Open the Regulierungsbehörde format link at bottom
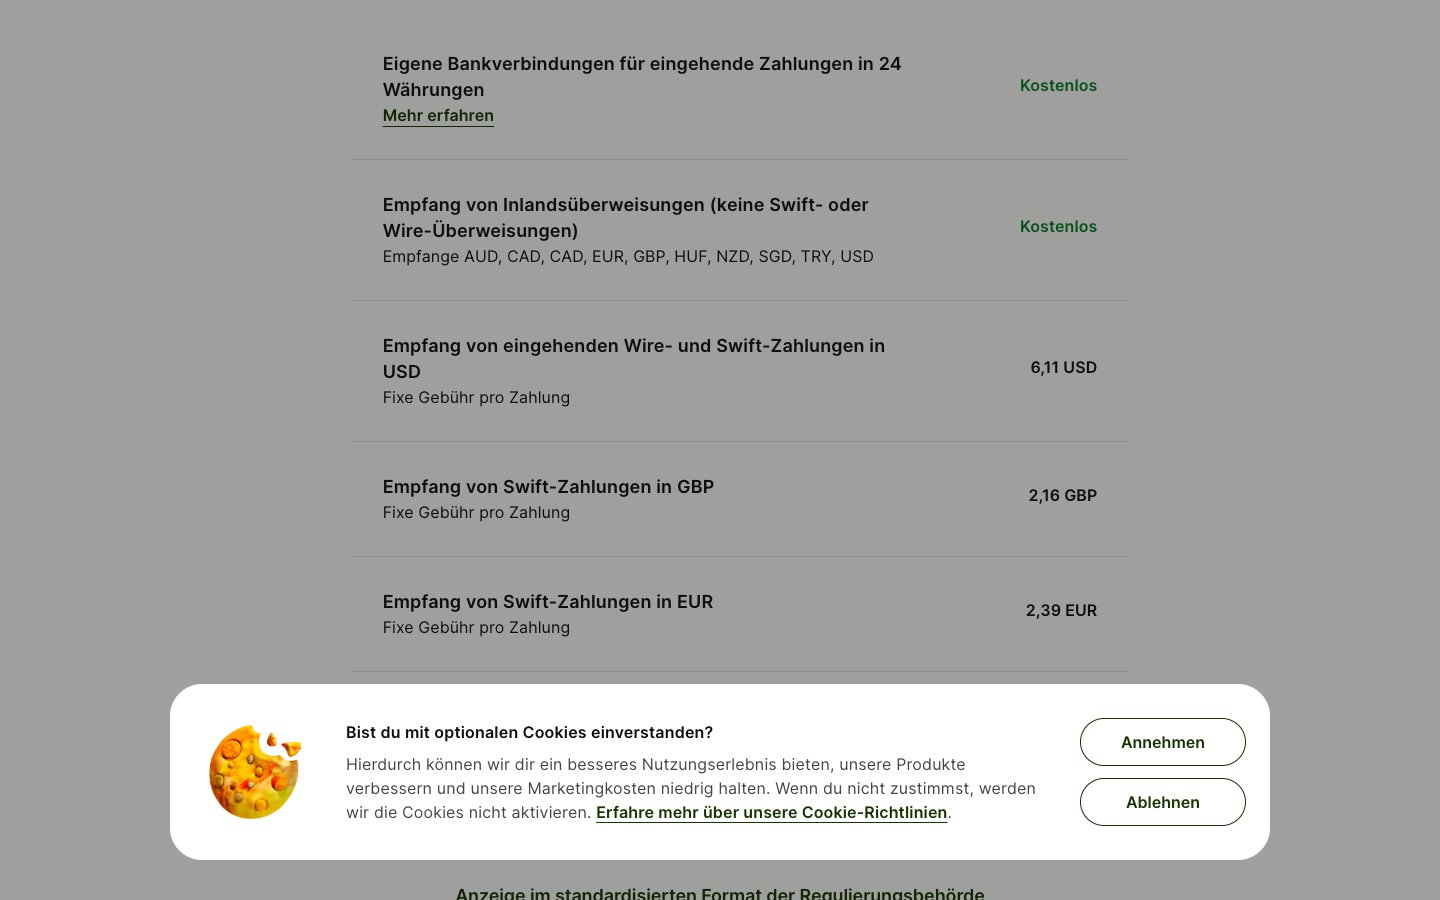1440x900 pixels. [x=720, y=894]
